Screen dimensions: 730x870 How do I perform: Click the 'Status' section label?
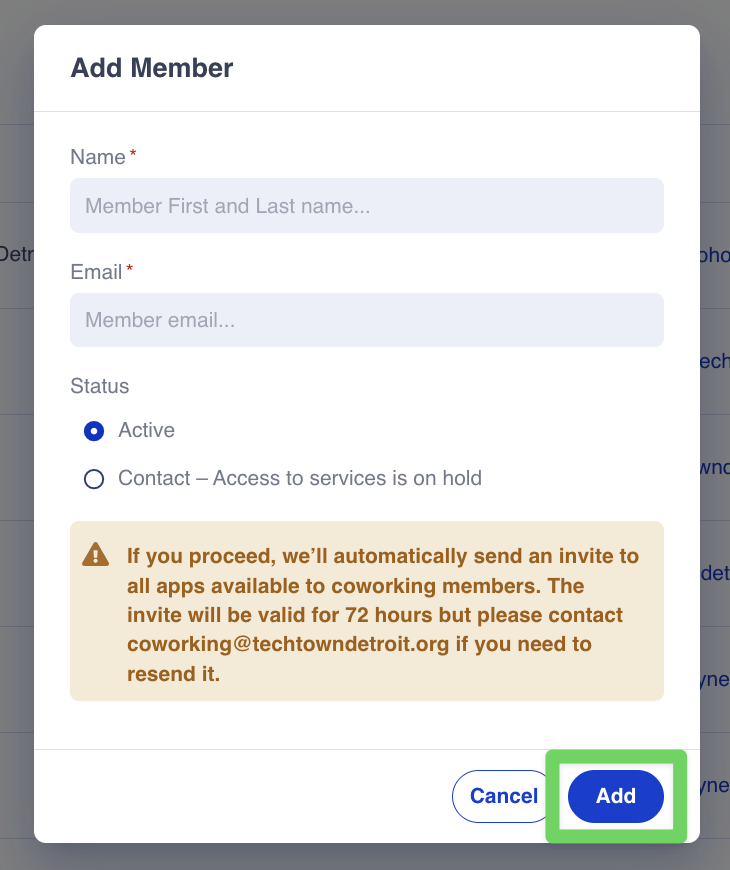click(x=99, y=386)
